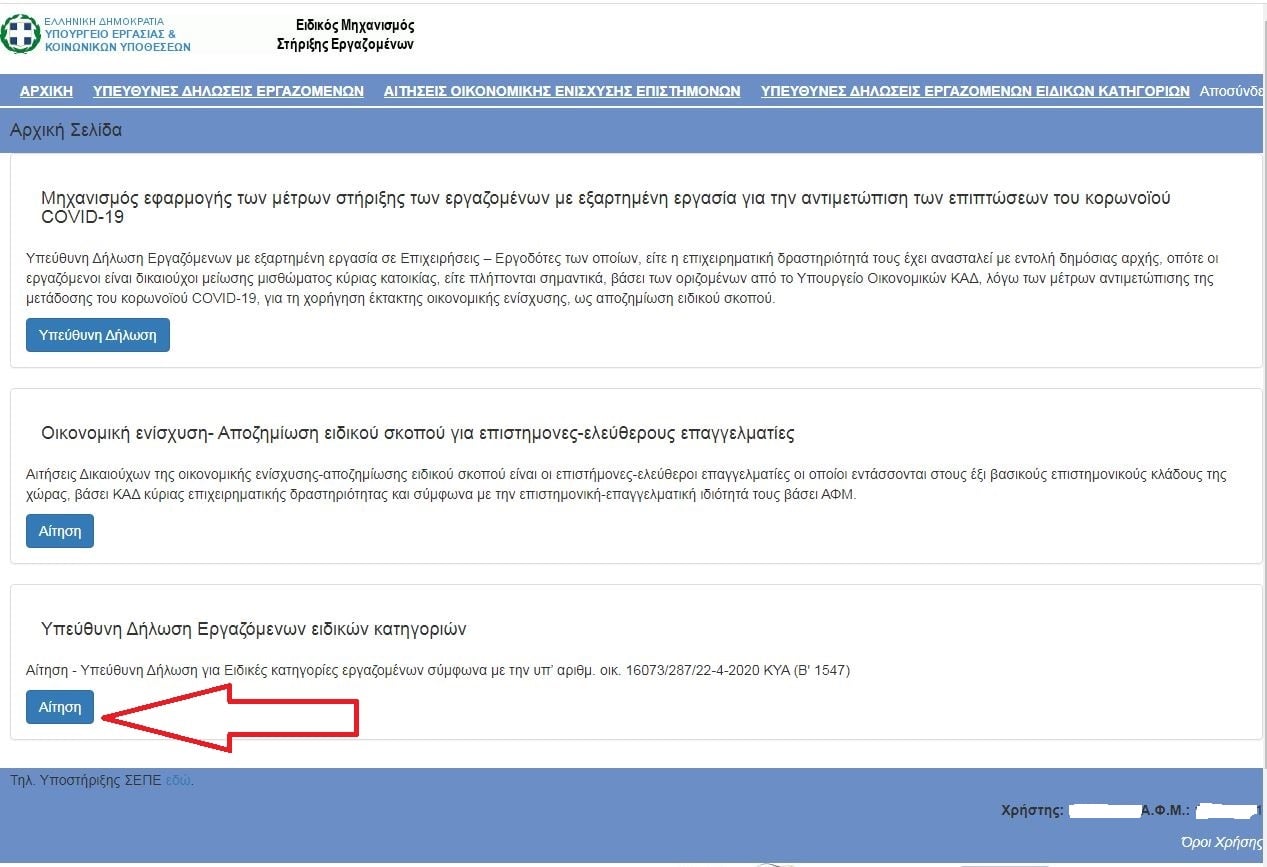Click the Greek ministry emblem logo
This screenshot has width=1267, height=867.
click(x=19, y=34)
